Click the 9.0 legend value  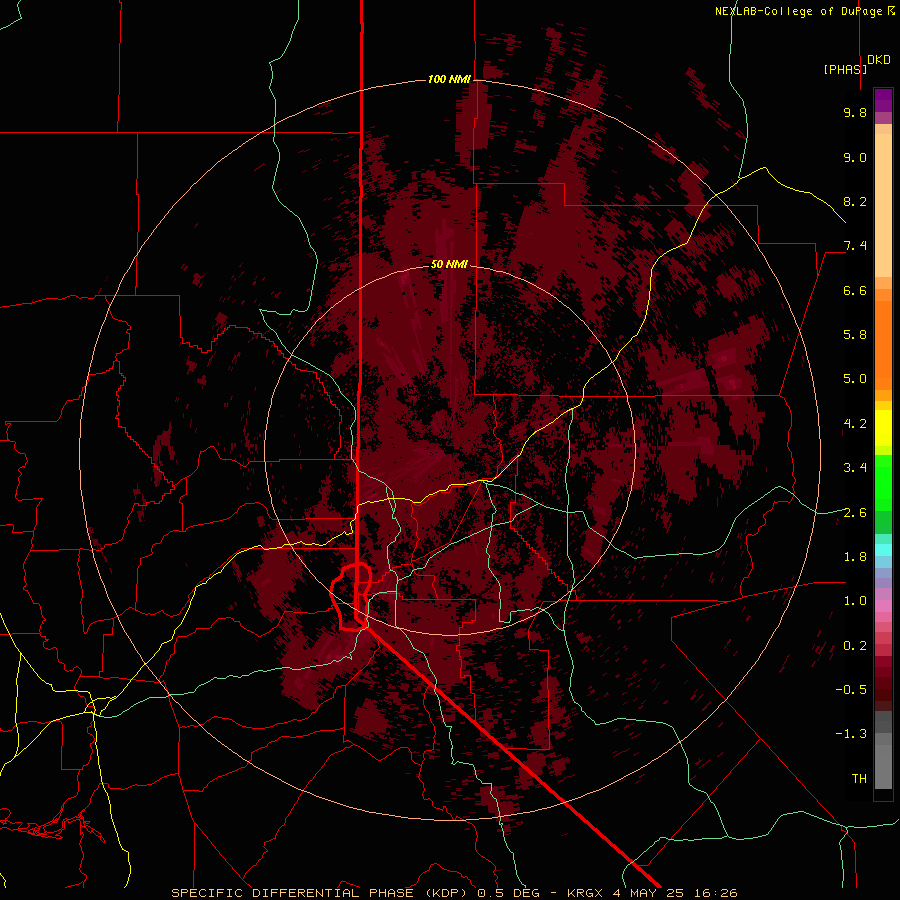(x=855, y=157)
